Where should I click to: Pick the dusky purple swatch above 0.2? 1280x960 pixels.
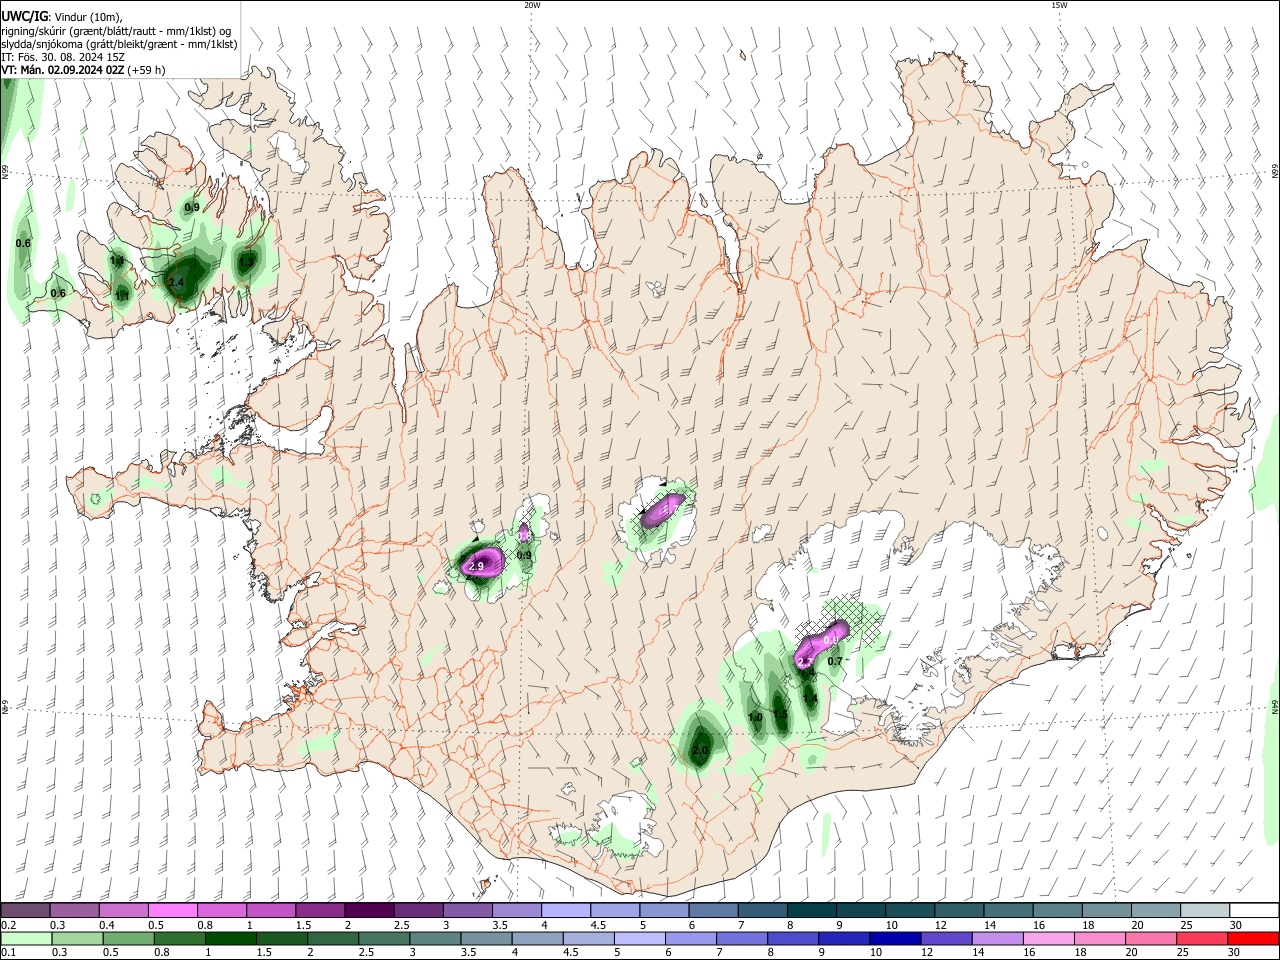25,910
